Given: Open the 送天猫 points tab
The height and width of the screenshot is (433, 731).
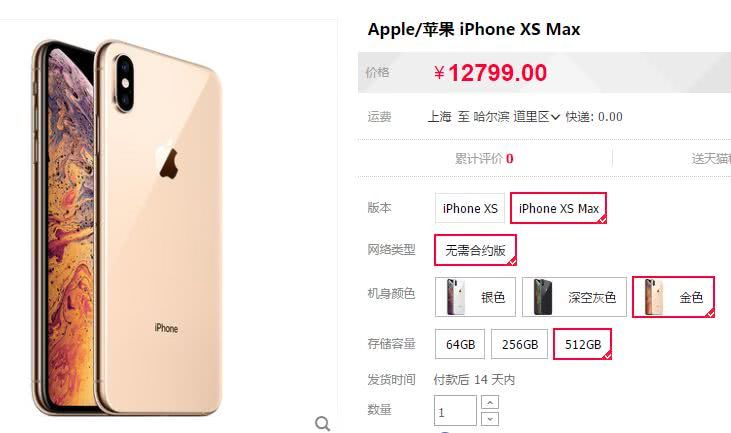Looking at the screenshot, I should (x=711, y=158).
